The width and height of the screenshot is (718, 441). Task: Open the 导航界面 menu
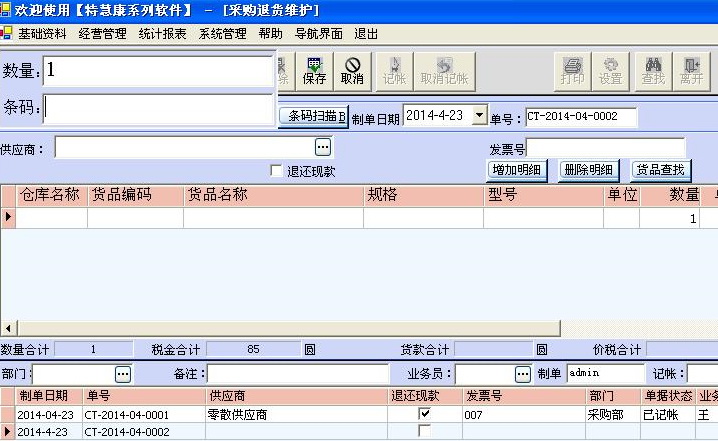319,34
